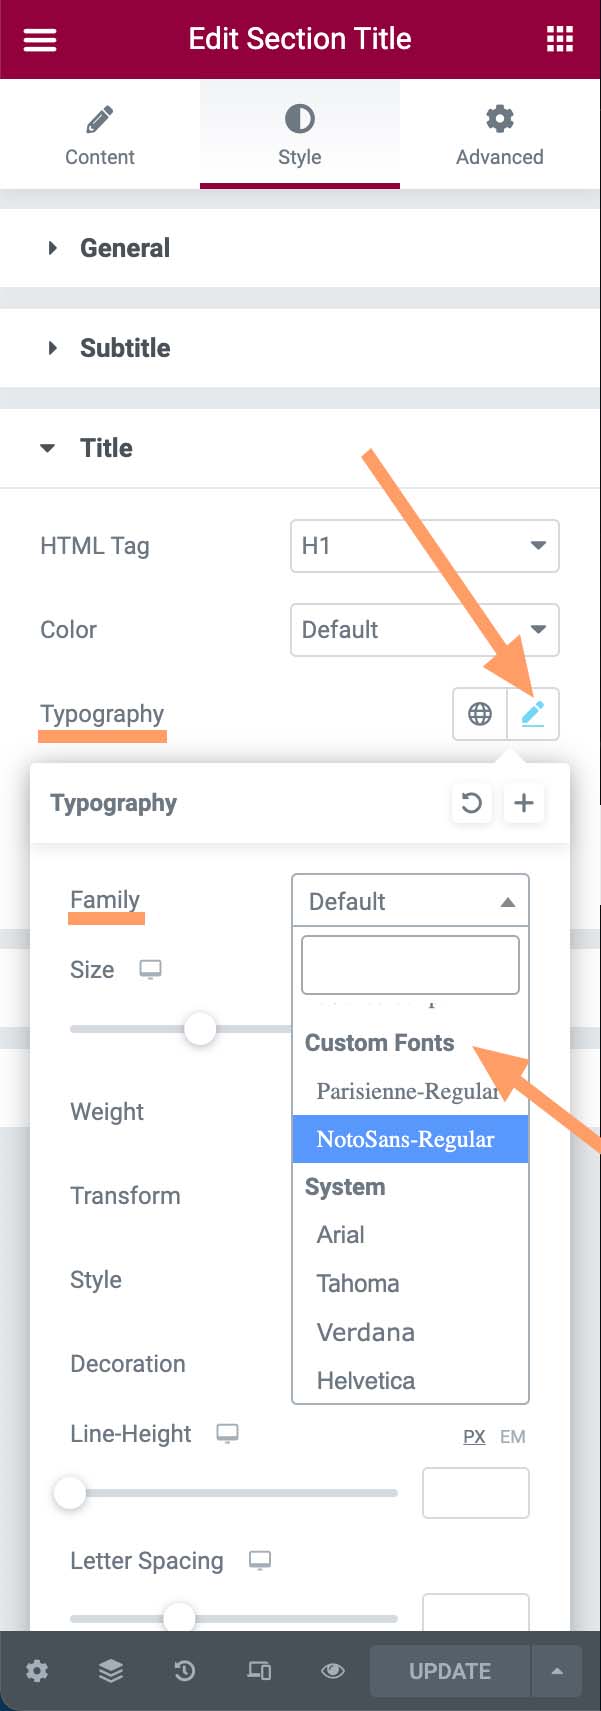
Task: Open the hamburger menu in the header
Action: (38, 39)
